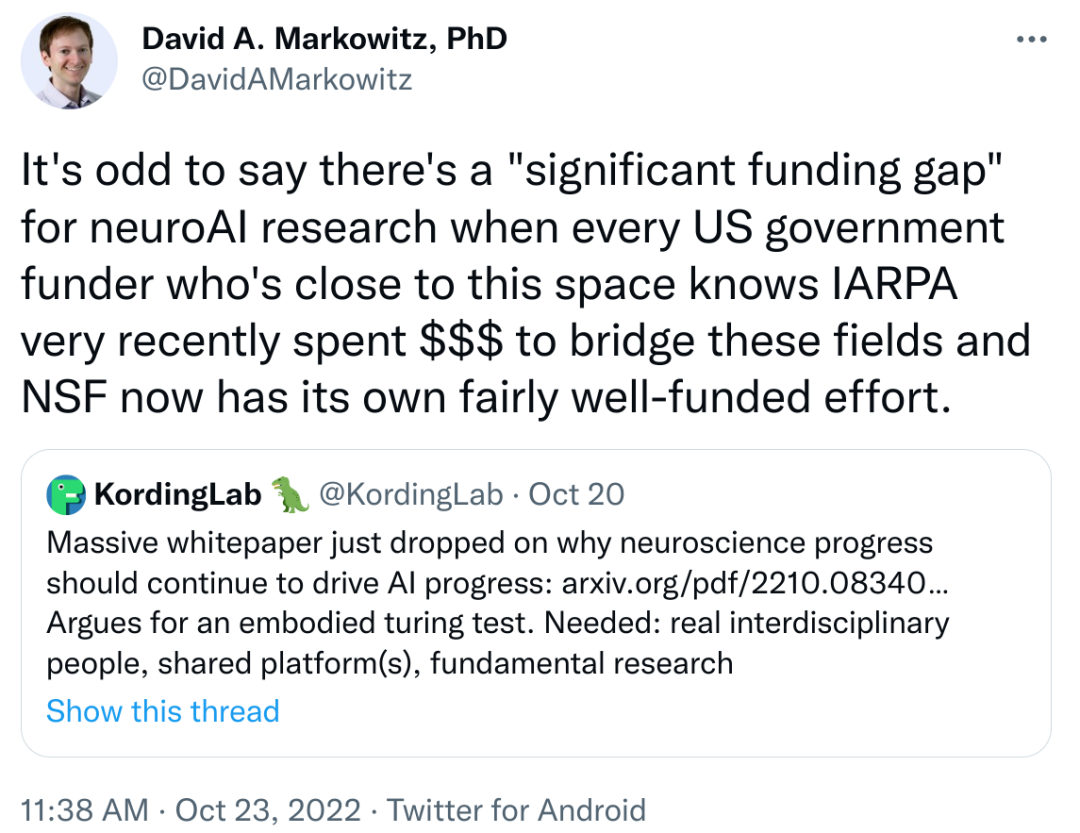The image size is (1080, 833).
Task: Click the Twitter for Android source label
Action: [516, 809]
